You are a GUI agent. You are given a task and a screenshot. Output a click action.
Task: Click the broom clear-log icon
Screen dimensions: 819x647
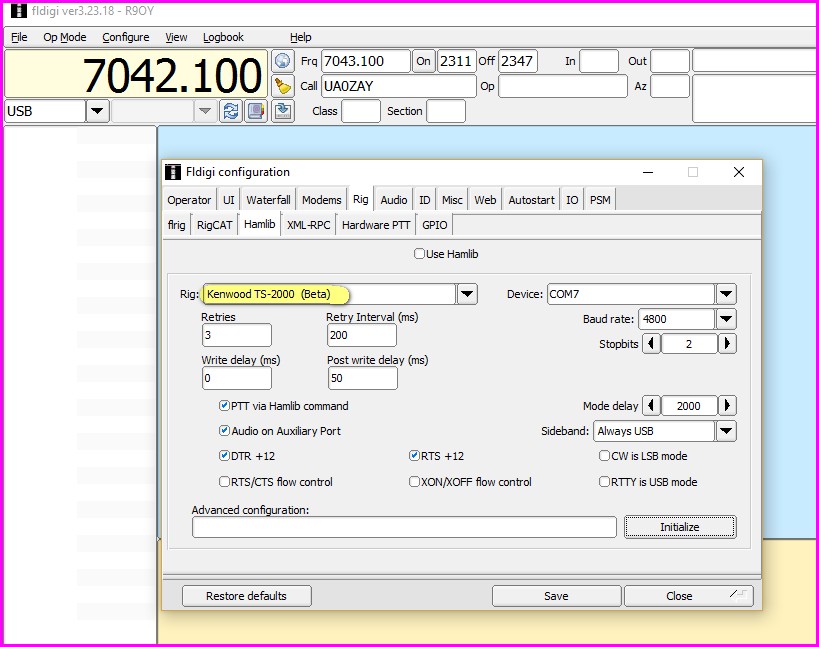[282, 86]
